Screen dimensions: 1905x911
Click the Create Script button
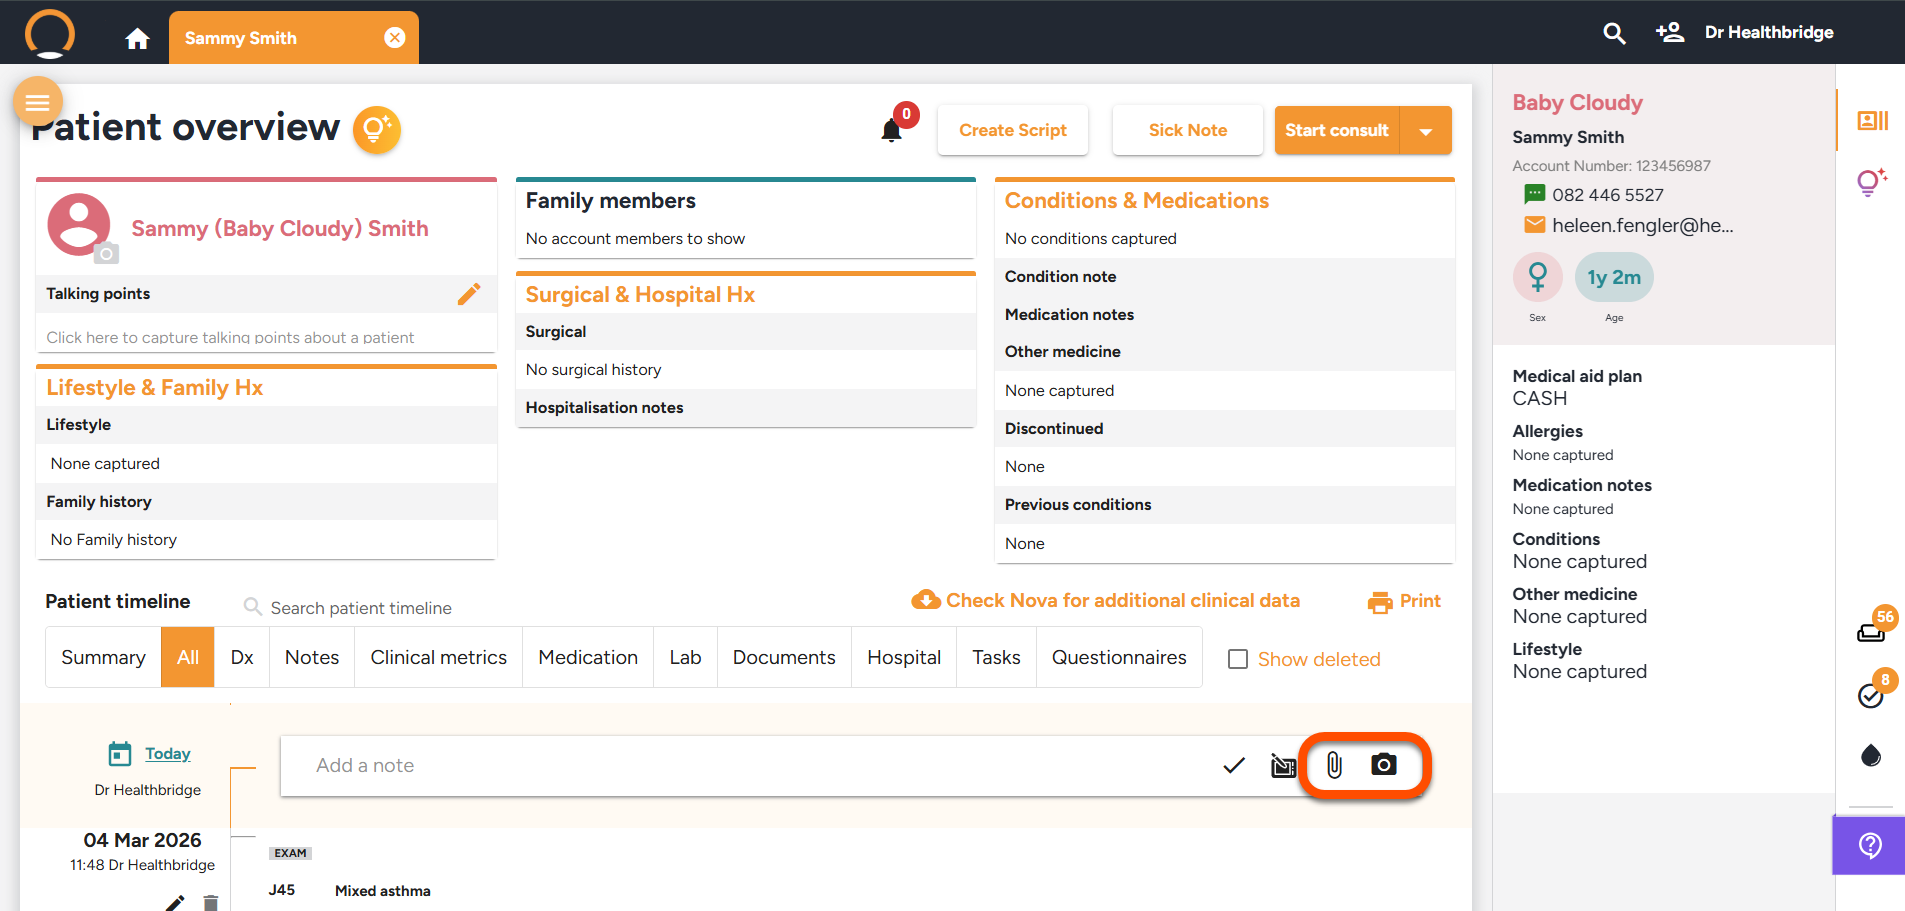pos(1012,130)
